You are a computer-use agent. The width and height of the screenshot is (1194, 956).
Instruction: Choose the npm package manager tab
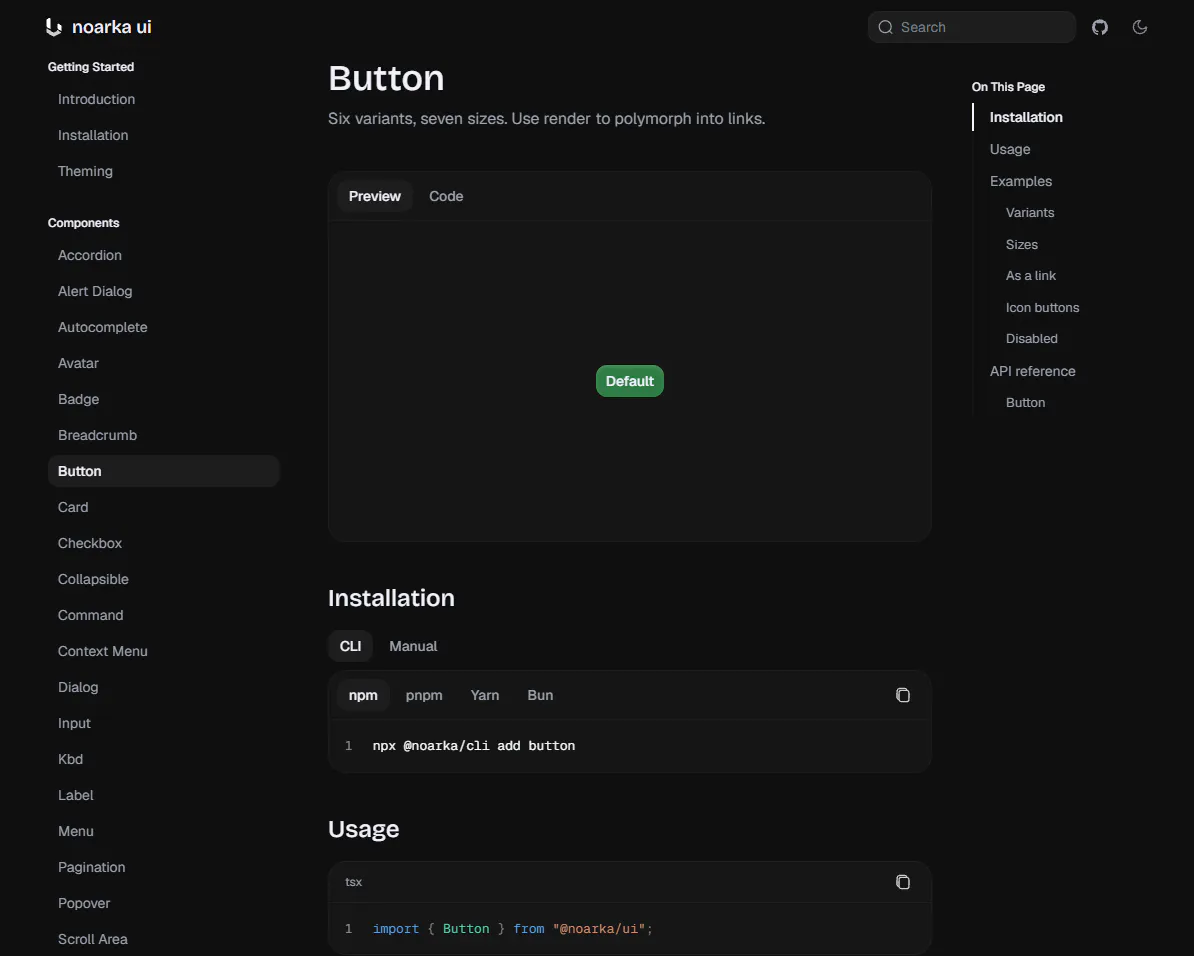click(363, 695)
